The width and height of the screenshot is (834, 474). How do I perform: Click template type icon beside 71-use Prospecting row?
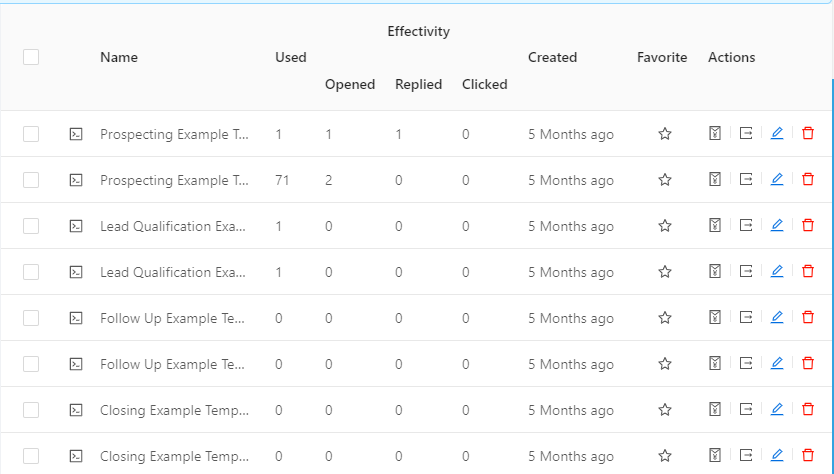(76, 180)
